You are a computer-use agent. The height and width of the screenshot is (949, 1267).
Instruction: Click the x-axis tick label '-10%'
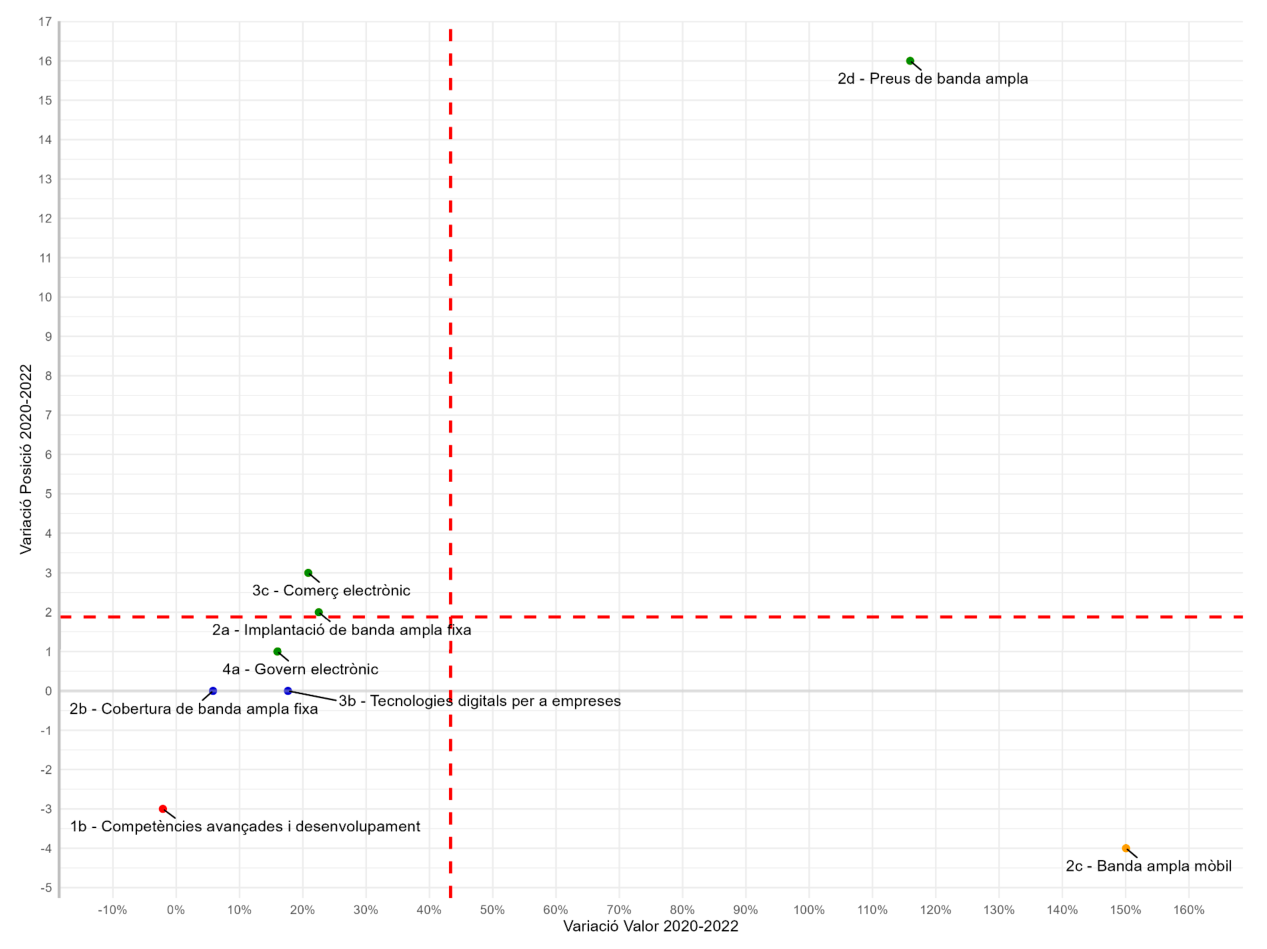point(112,910)
